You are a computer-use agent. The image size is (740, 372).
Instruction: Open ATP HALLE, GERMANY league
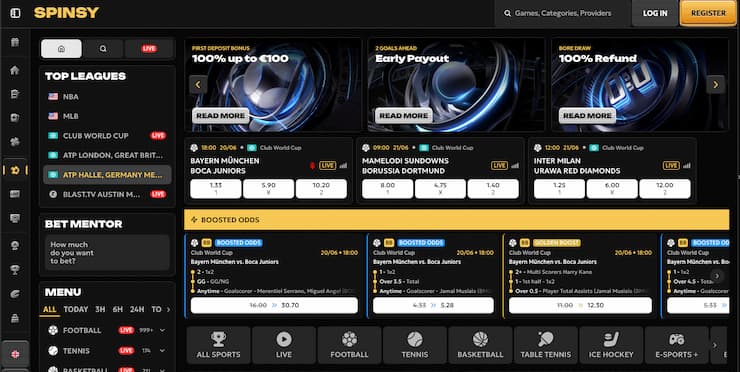[x=107, y=175]
